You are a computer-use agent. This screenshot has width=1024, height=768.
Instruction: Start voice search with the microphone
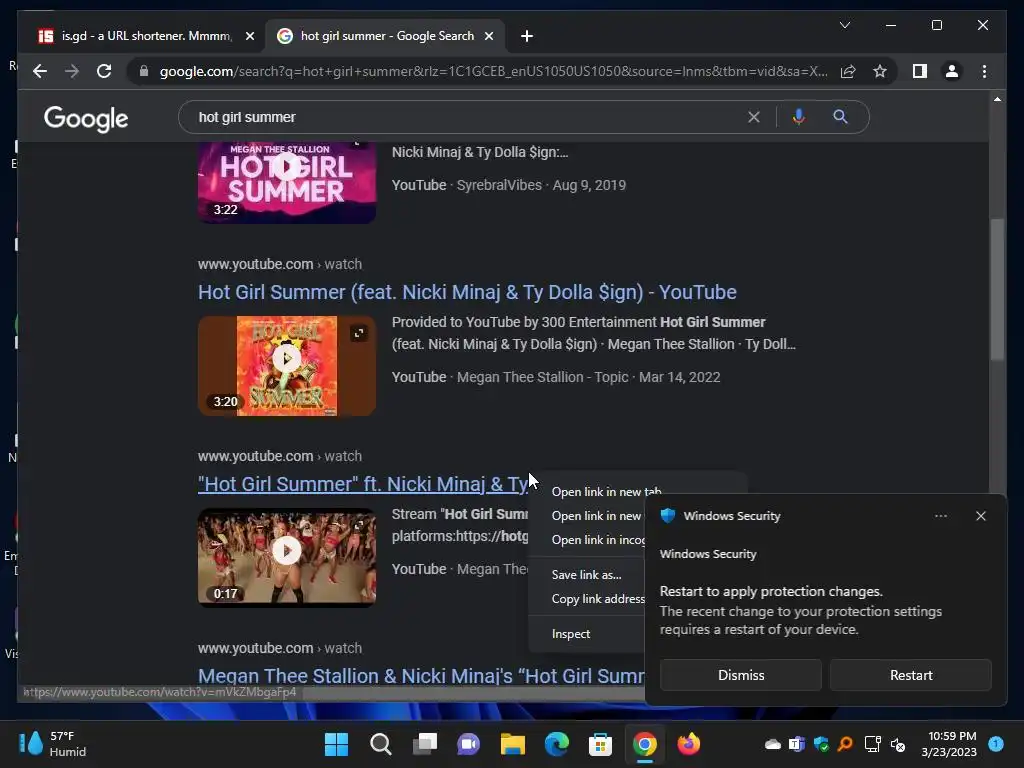pos(798,117)
